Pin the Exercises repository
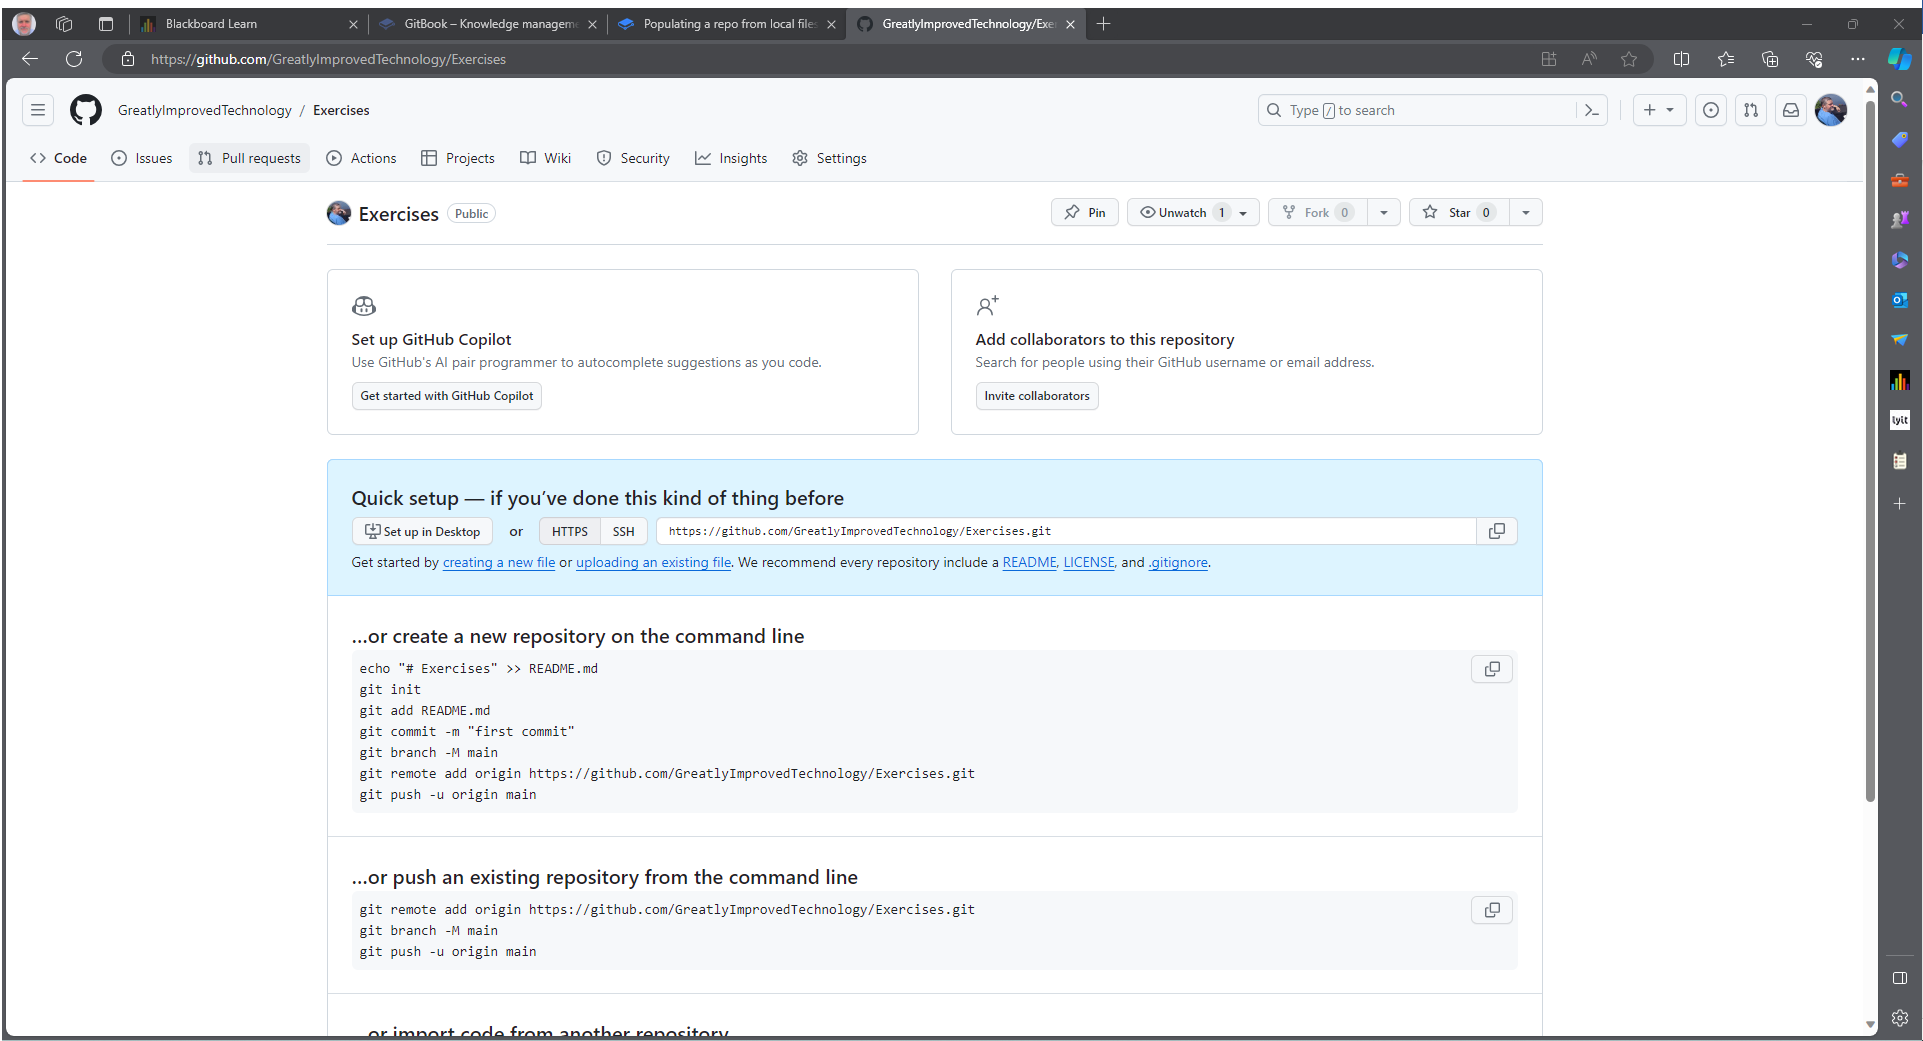Screen dimensions: 1923x1041 coord(1085,212)
